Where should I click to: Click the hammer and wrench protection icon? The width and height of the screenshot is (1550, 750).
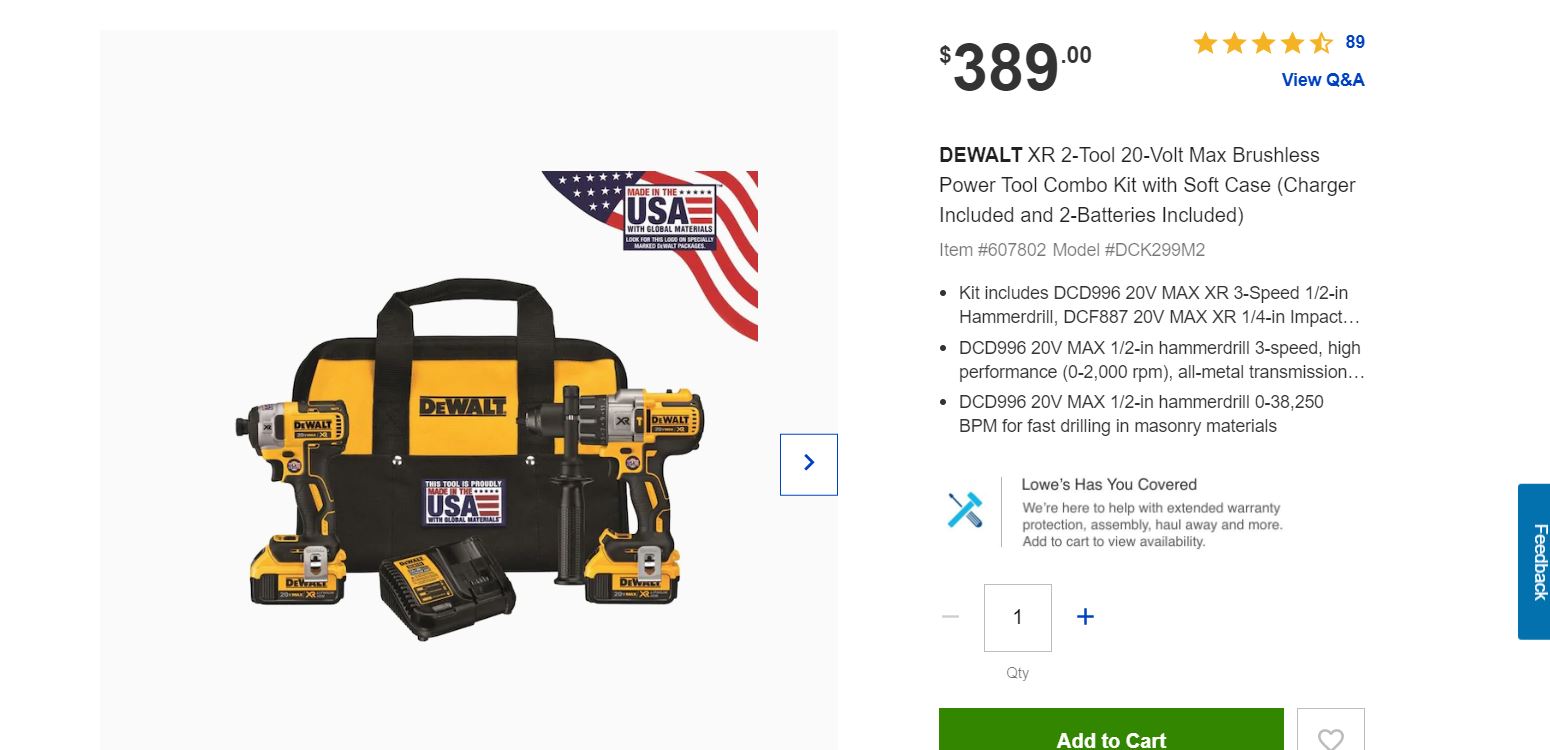tap(965, 511)
